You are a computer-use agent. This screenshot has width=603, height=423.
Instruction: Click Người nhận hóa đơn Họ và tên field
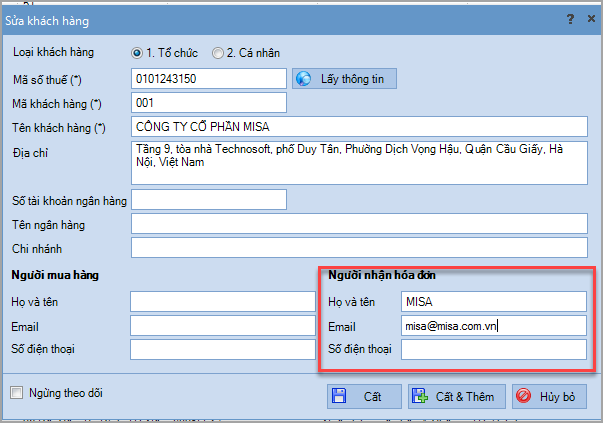coord(494,301)
